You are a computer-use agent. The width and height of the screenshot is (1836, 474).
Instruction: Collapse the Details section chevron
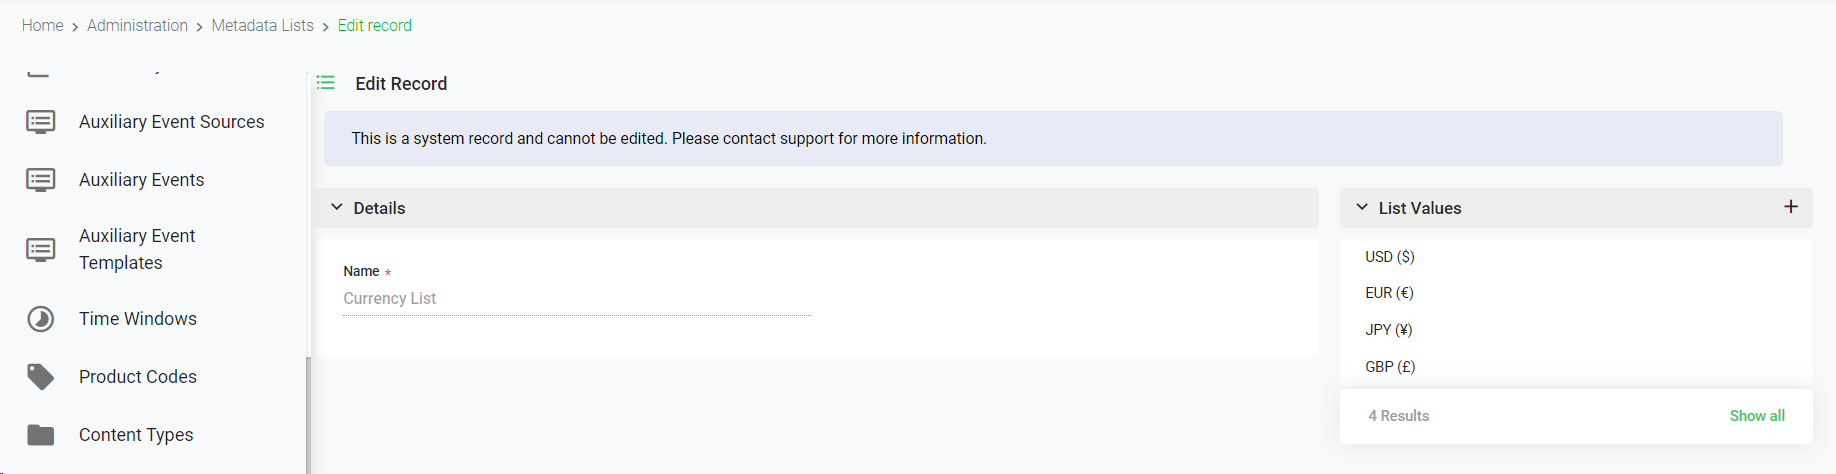337,207
